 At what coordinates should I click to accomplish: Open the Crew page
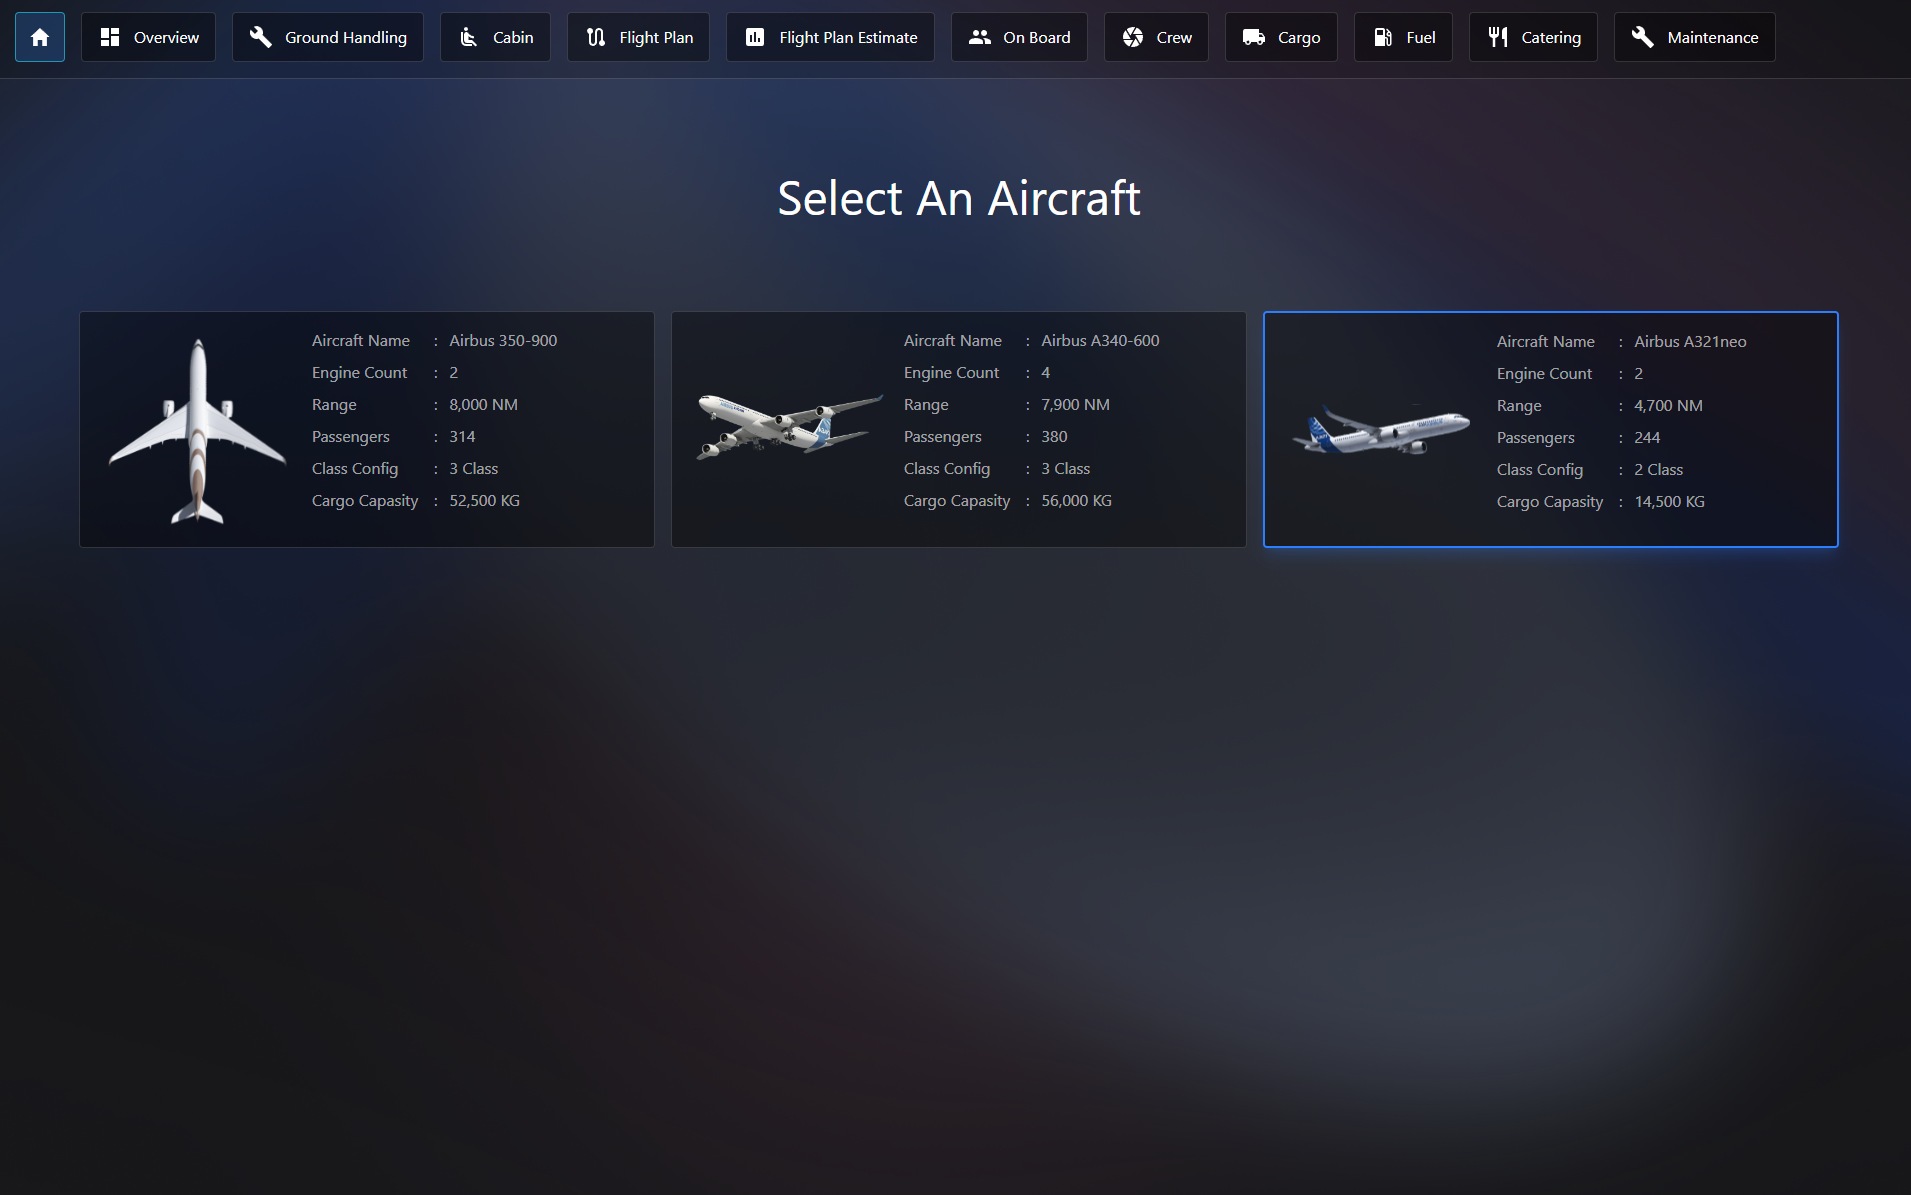tap(1156, 37)
